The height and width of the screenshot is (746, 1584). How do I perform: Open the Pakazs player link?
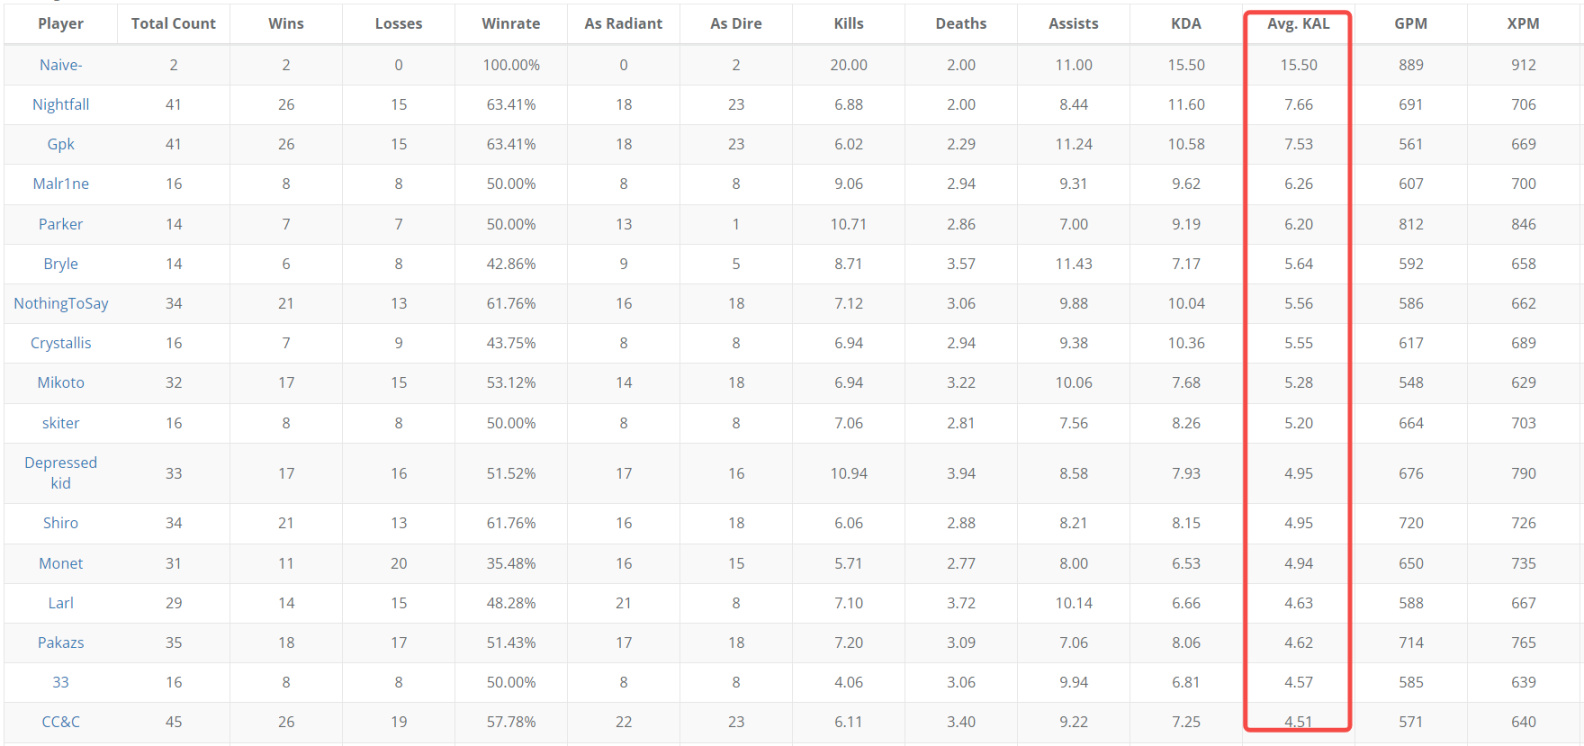[x=61, y=643]
